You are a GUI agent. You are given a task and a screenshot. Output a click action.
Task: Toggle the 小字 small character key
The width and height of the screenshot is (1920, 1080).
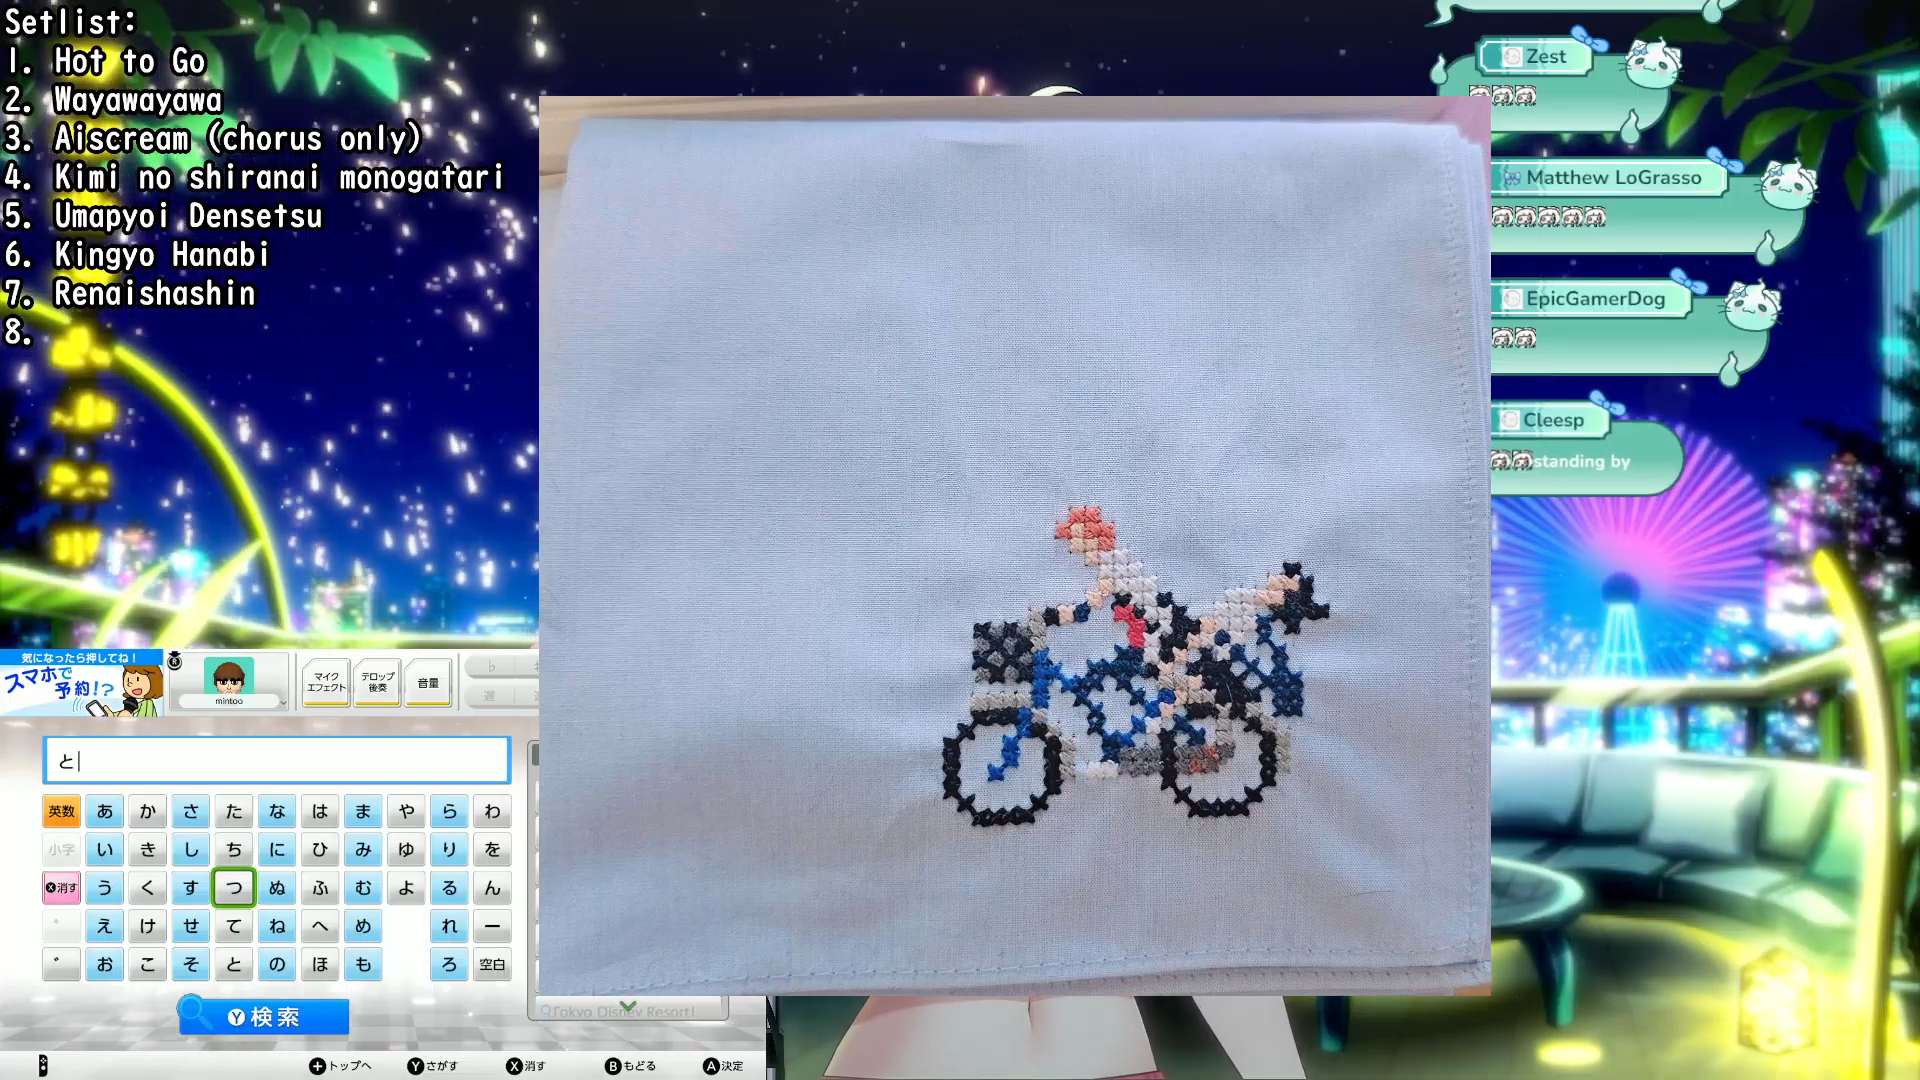[x=61, y=850]
